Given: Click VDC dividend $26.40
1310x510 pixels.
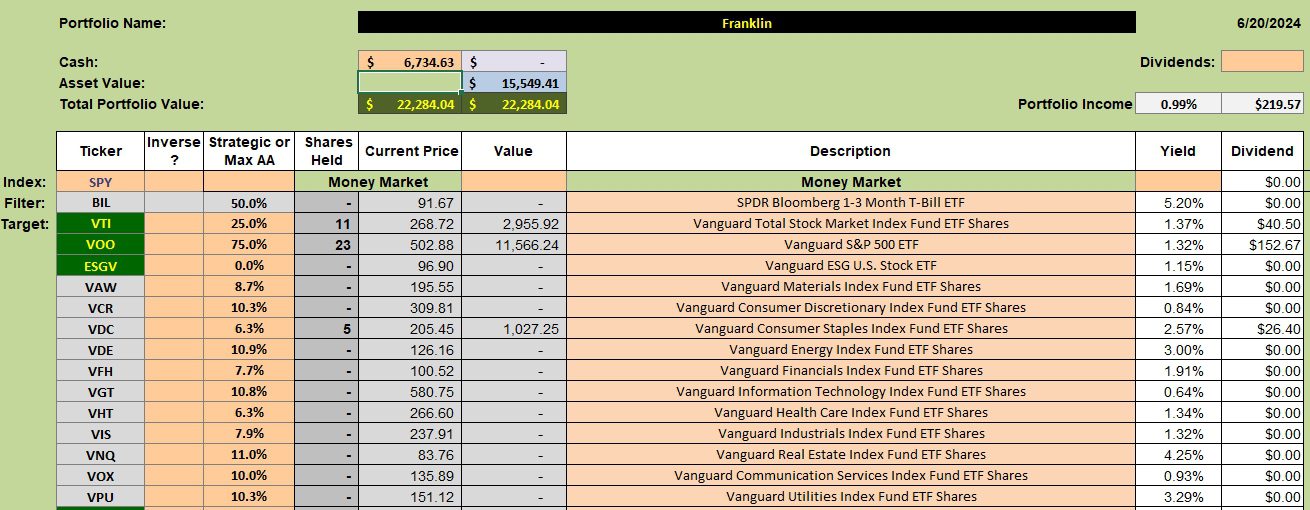Looking at the screenshot, I should 1262,329.
